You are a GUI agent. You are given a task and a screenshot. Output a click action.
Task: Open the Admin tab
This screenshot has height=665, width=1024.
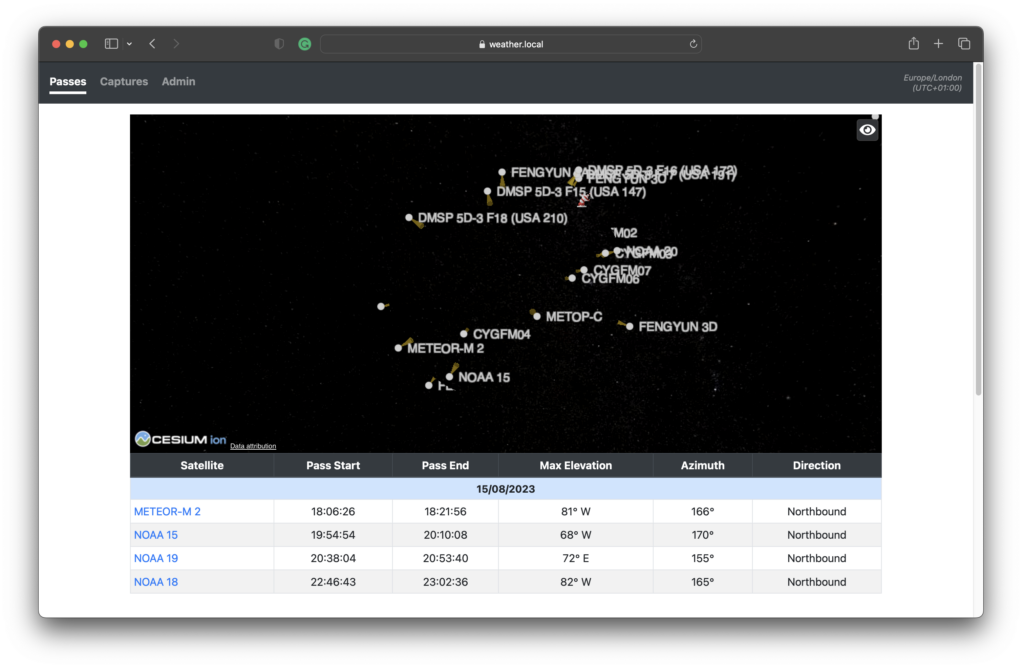178,82
